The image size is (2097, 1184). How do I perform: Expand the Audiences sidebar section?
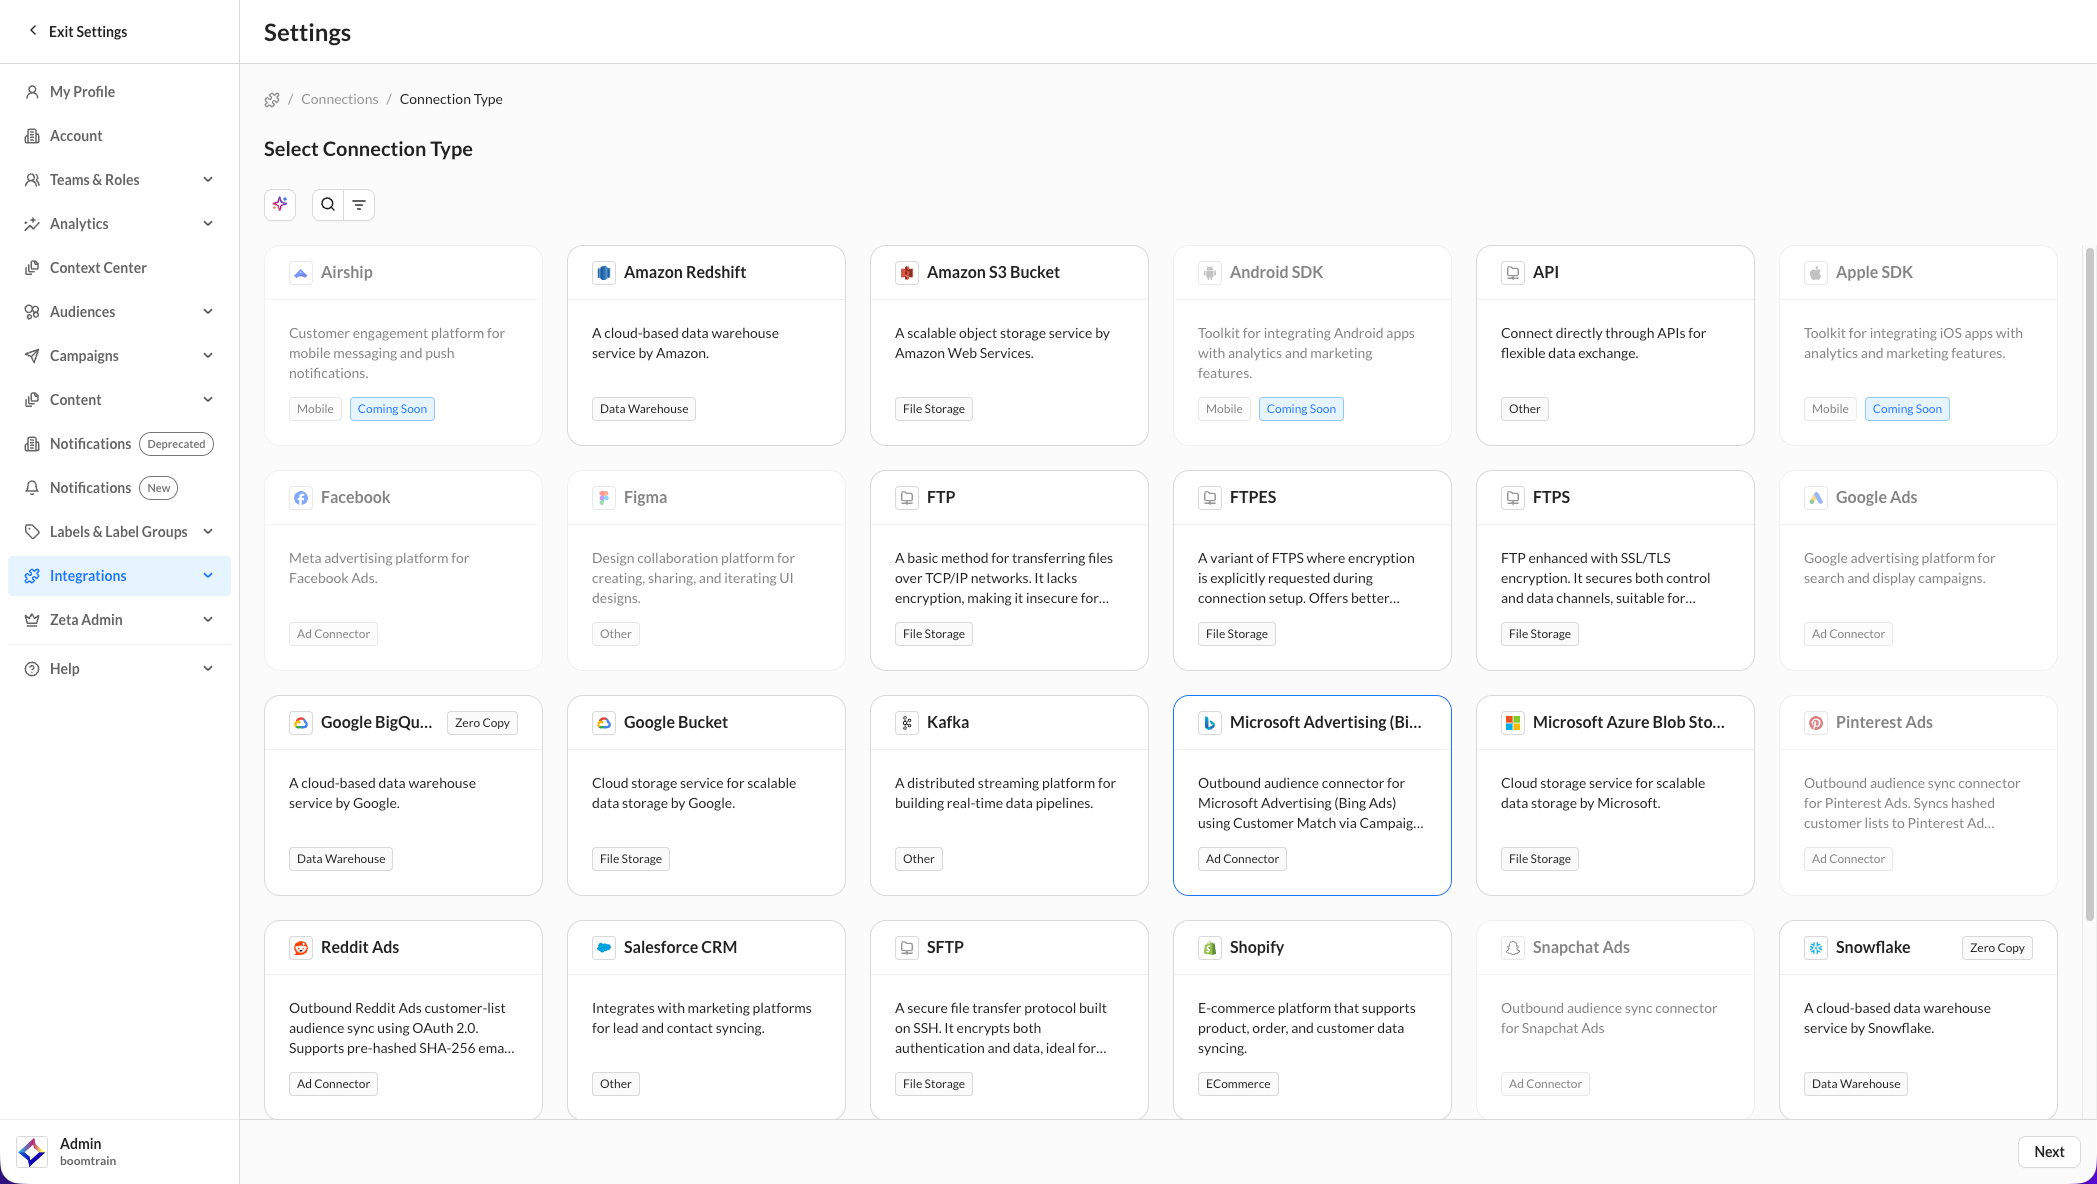[118, 312]
